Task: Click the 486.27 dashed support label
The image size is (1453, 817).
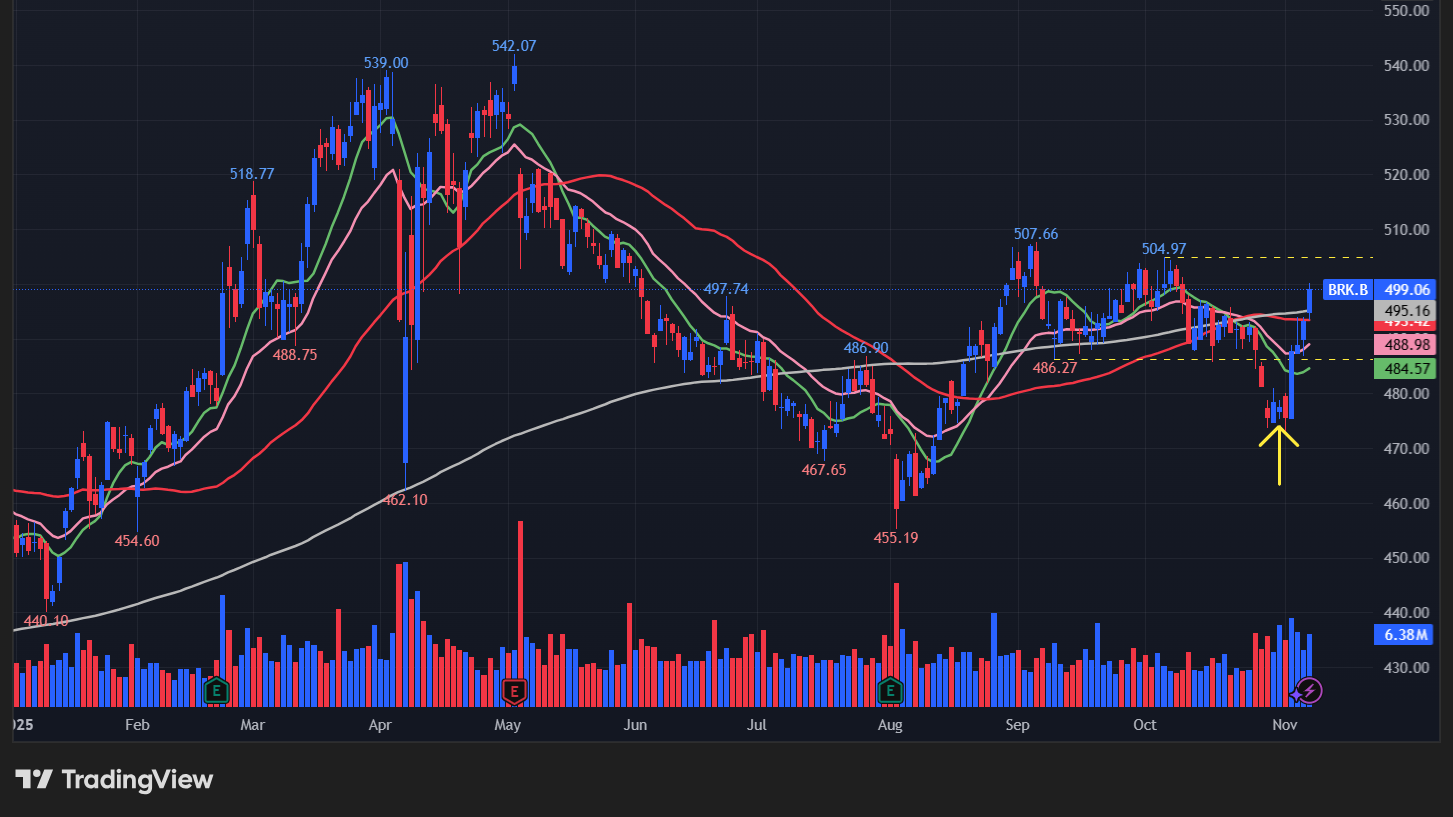Action: 1055,368
